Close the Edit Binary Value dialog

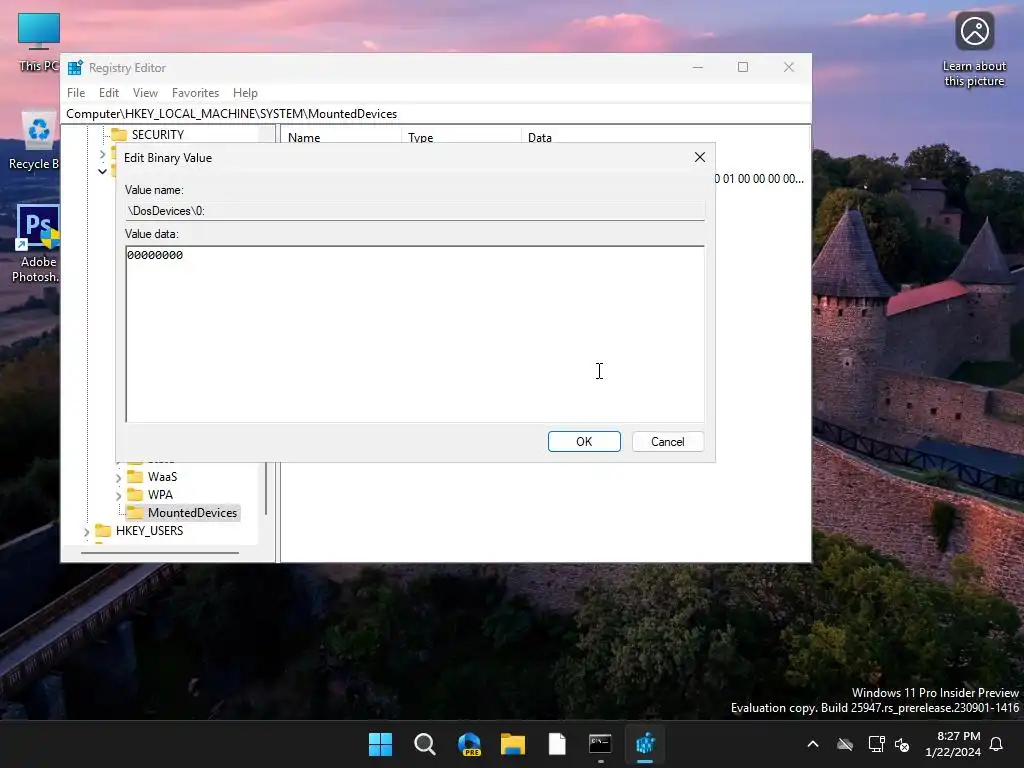click(x=699, y=157)
